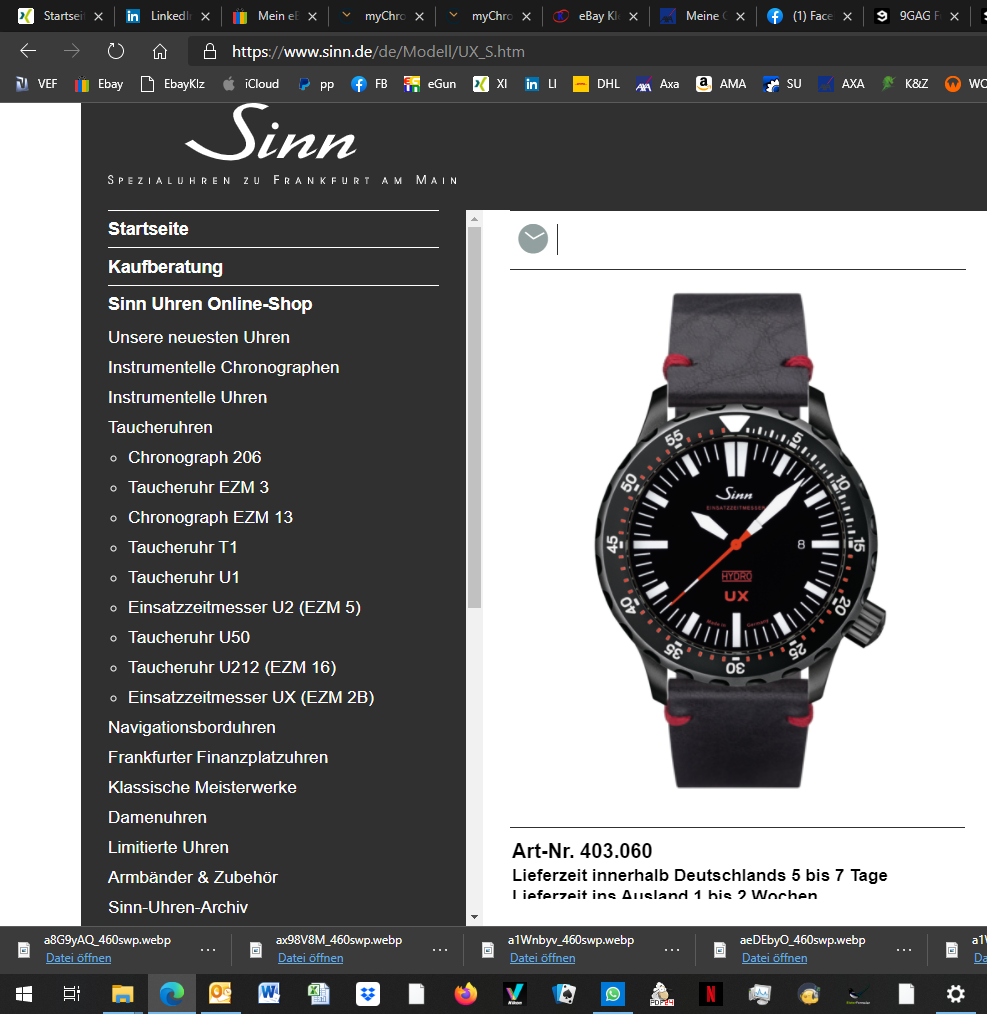The width and height of the screenshot is (987, 1014).
Task: Click the browser back arrow
Action: 28,52
